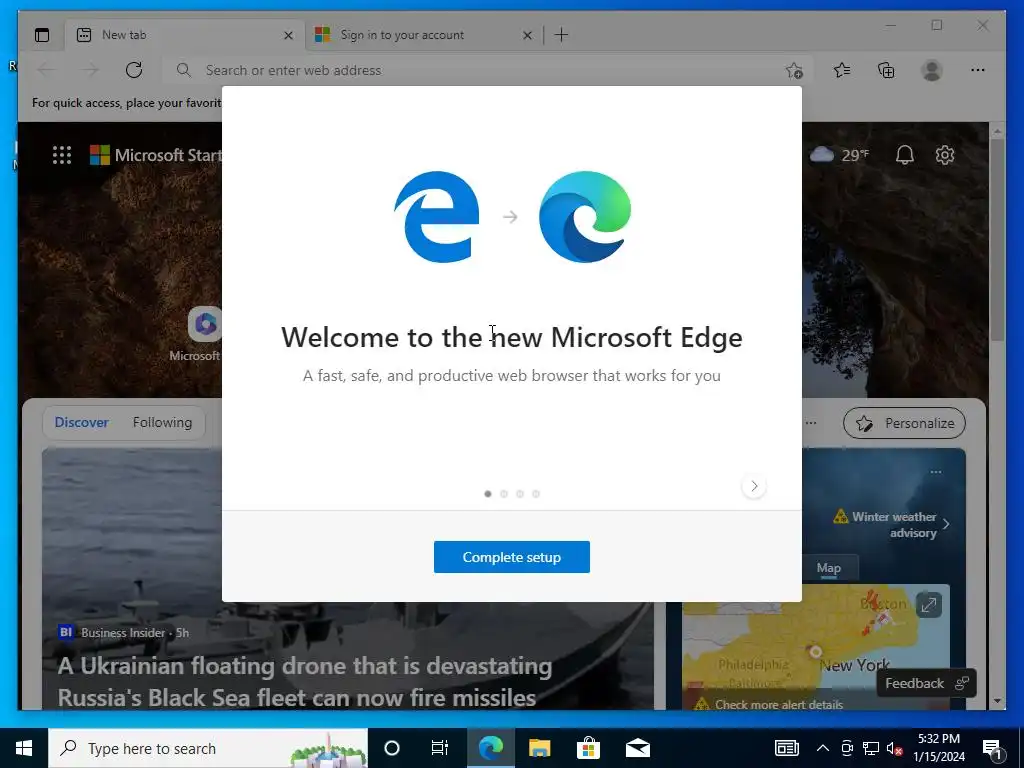This screenshot has height=768, width=1024.
Task: Open Settings and more ellipsis menu
Action: [978, 70]
